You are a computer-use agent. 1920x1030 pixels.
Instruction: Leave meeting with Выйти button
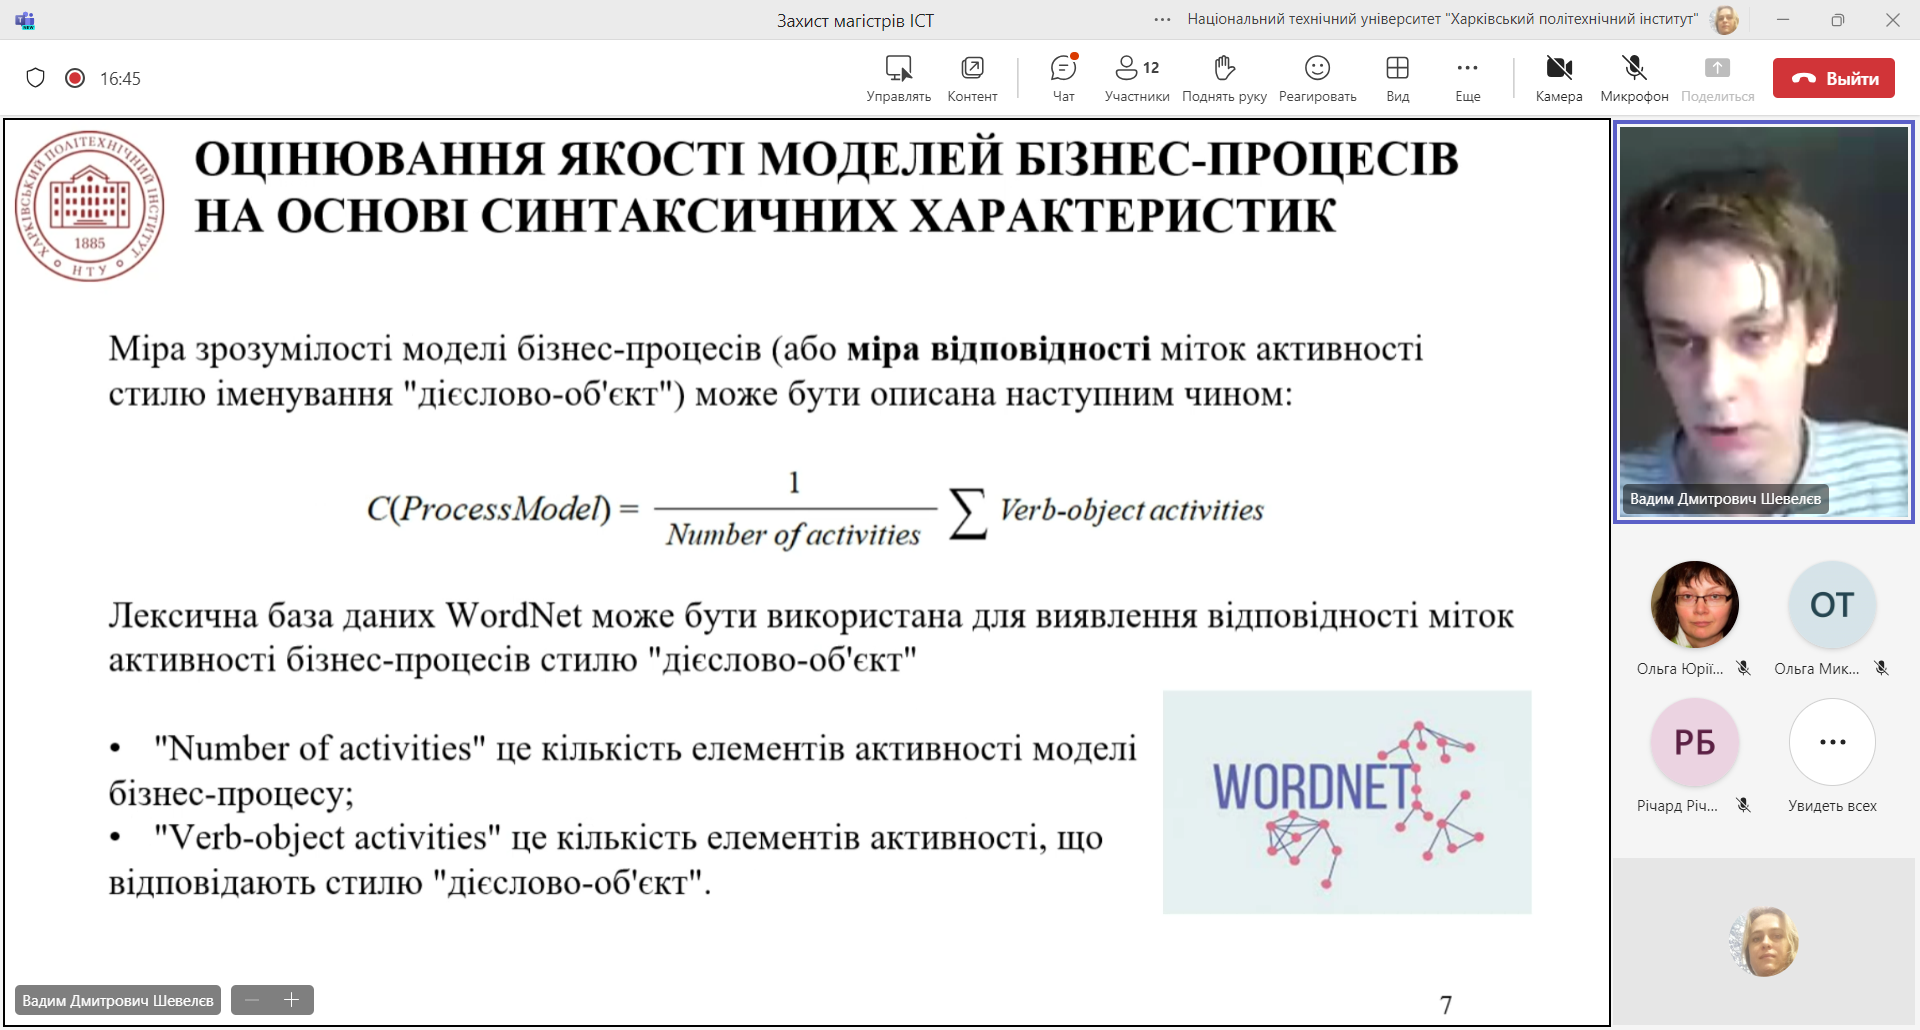(1833, 78)
